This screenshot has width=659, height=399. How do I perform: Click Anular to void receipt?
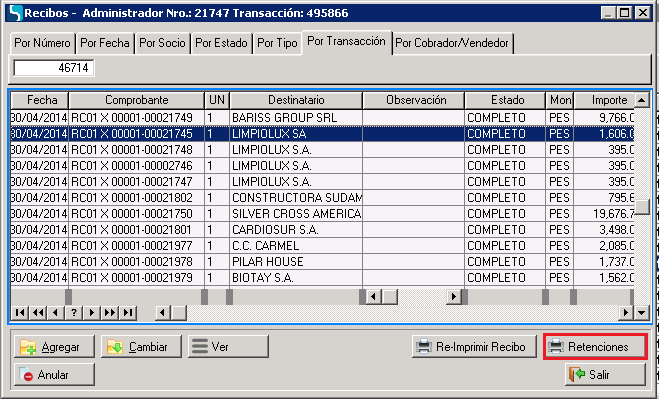tap(54, 375)
